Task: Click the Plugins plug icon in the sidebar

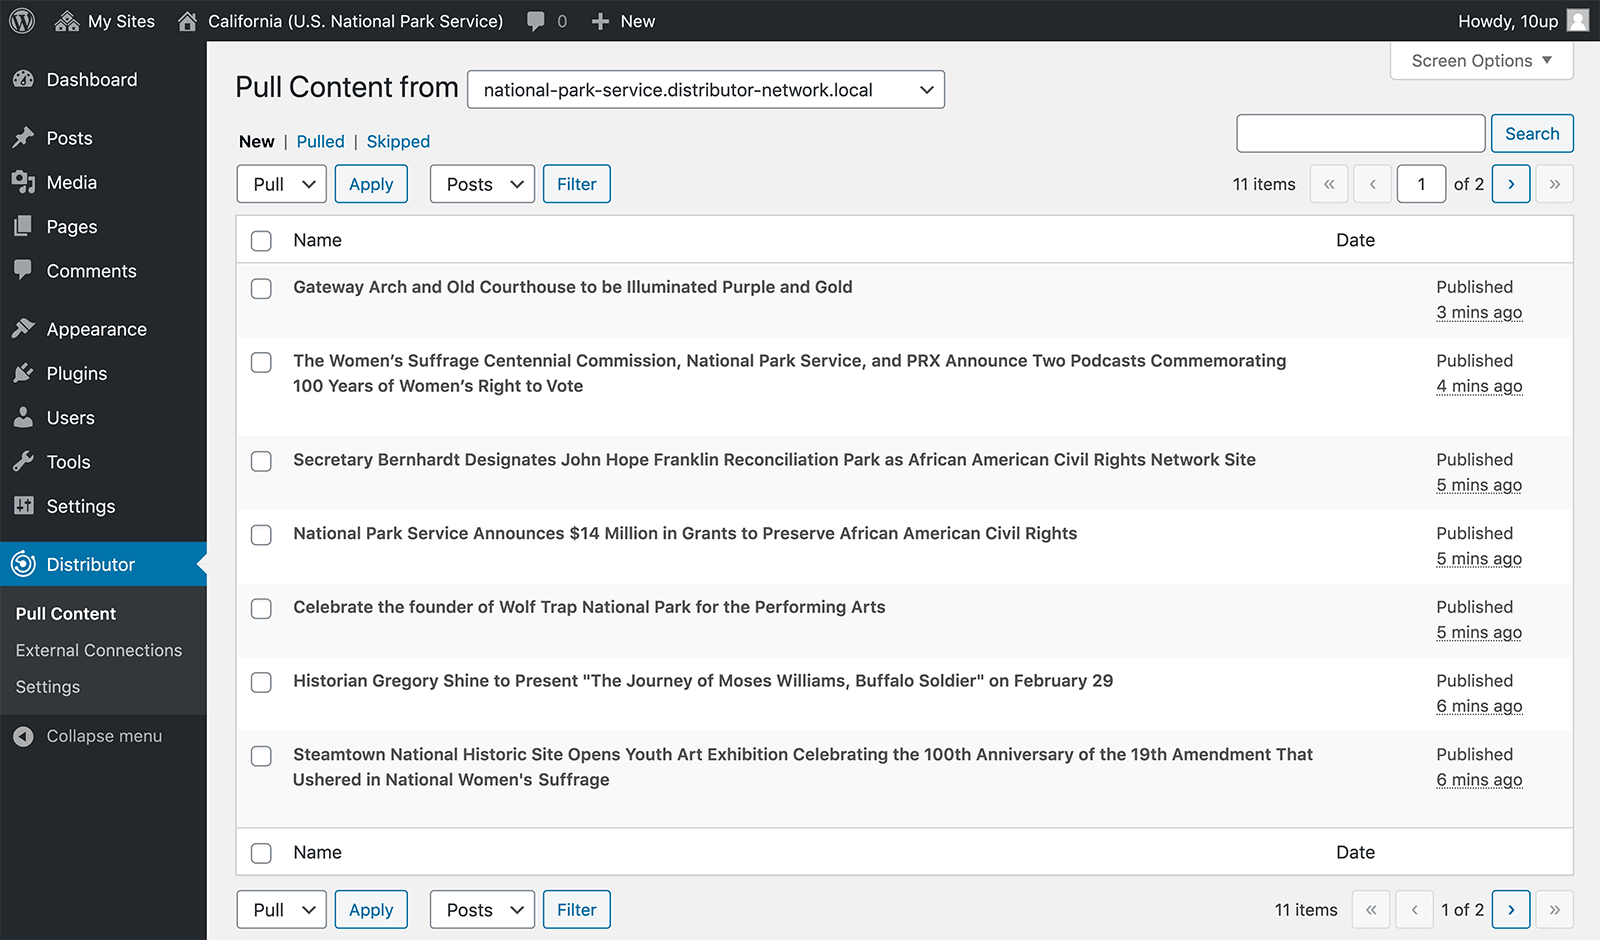Action: click(24, 373)
